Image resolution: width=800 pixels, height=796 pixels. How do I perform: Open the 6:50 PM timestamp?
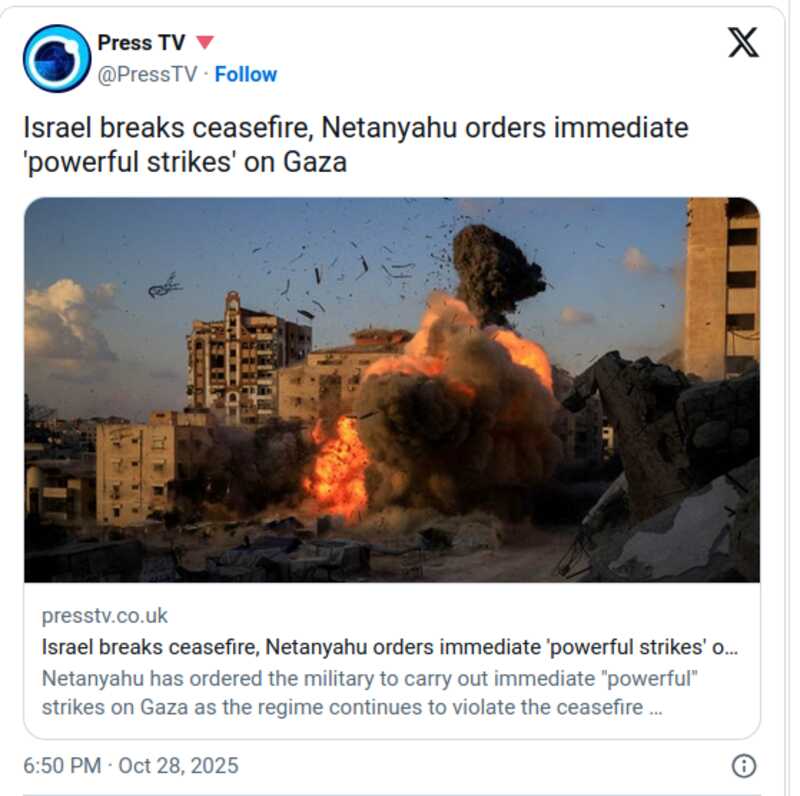(x=62, y=766)
